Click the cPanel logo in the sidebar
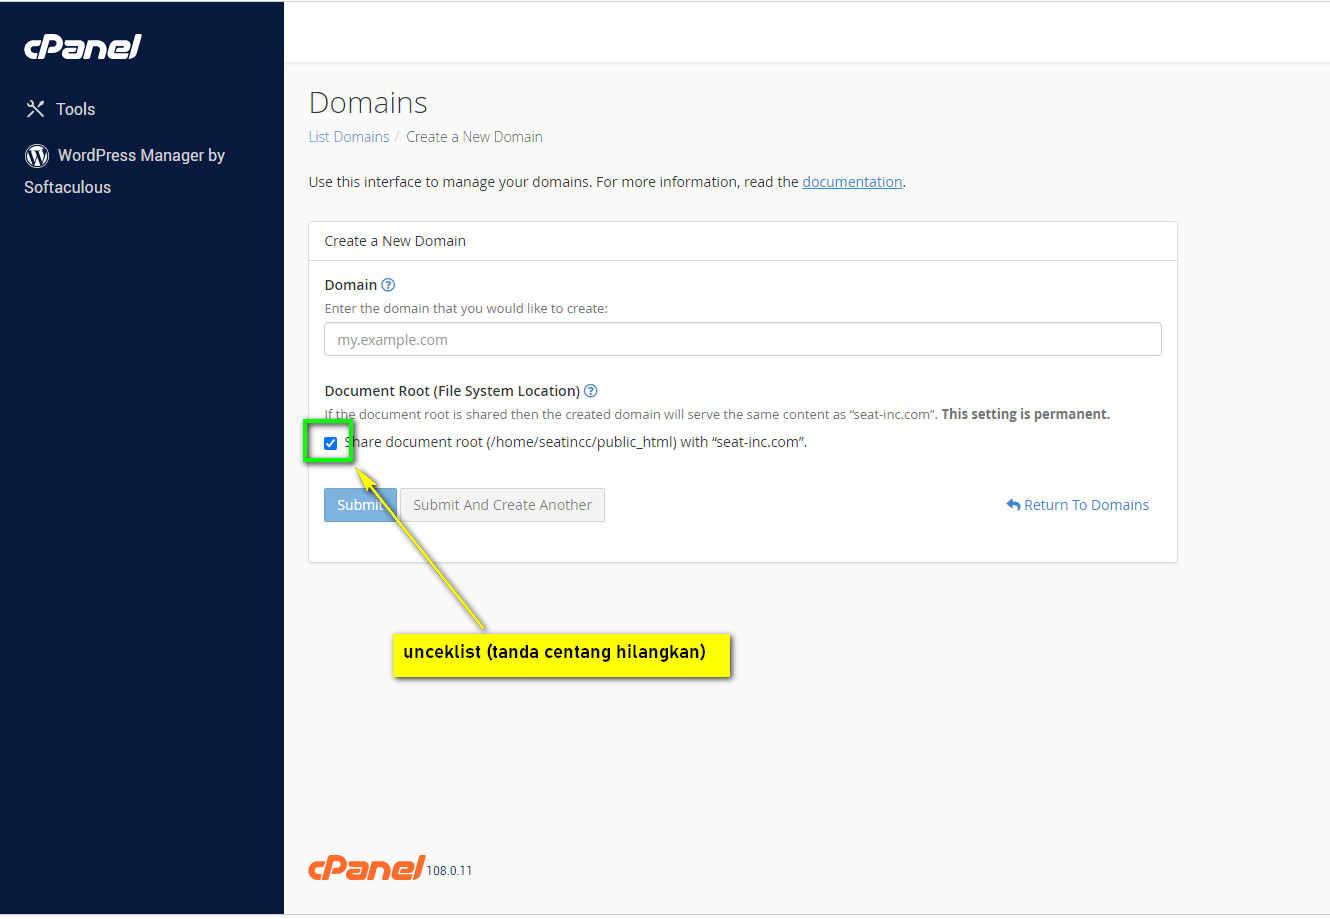This screenshot has width=1330, height=919. (83, 47)
